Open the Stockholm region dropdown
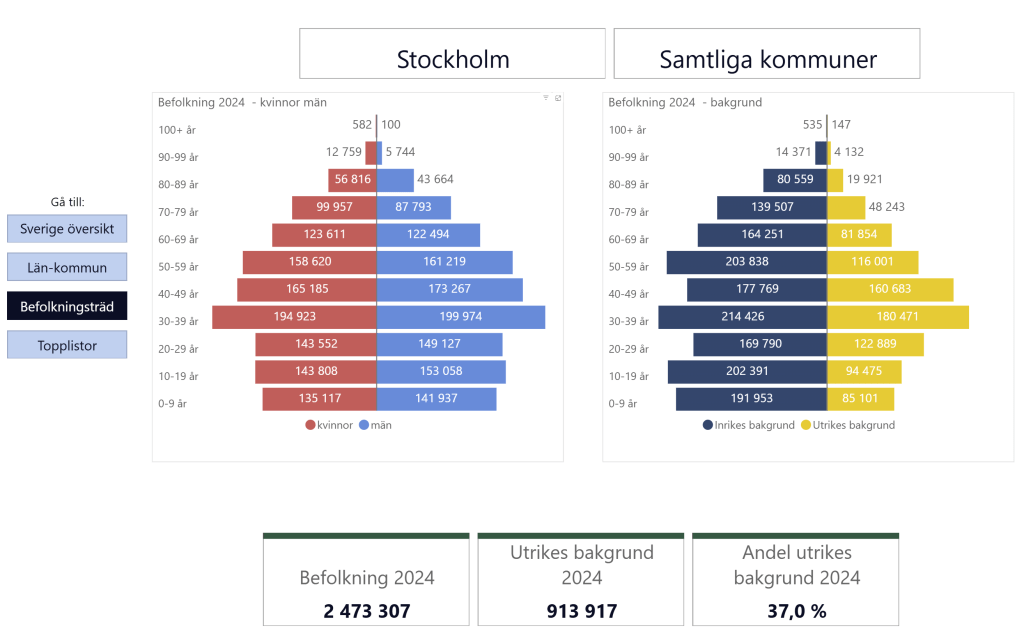 452,54
